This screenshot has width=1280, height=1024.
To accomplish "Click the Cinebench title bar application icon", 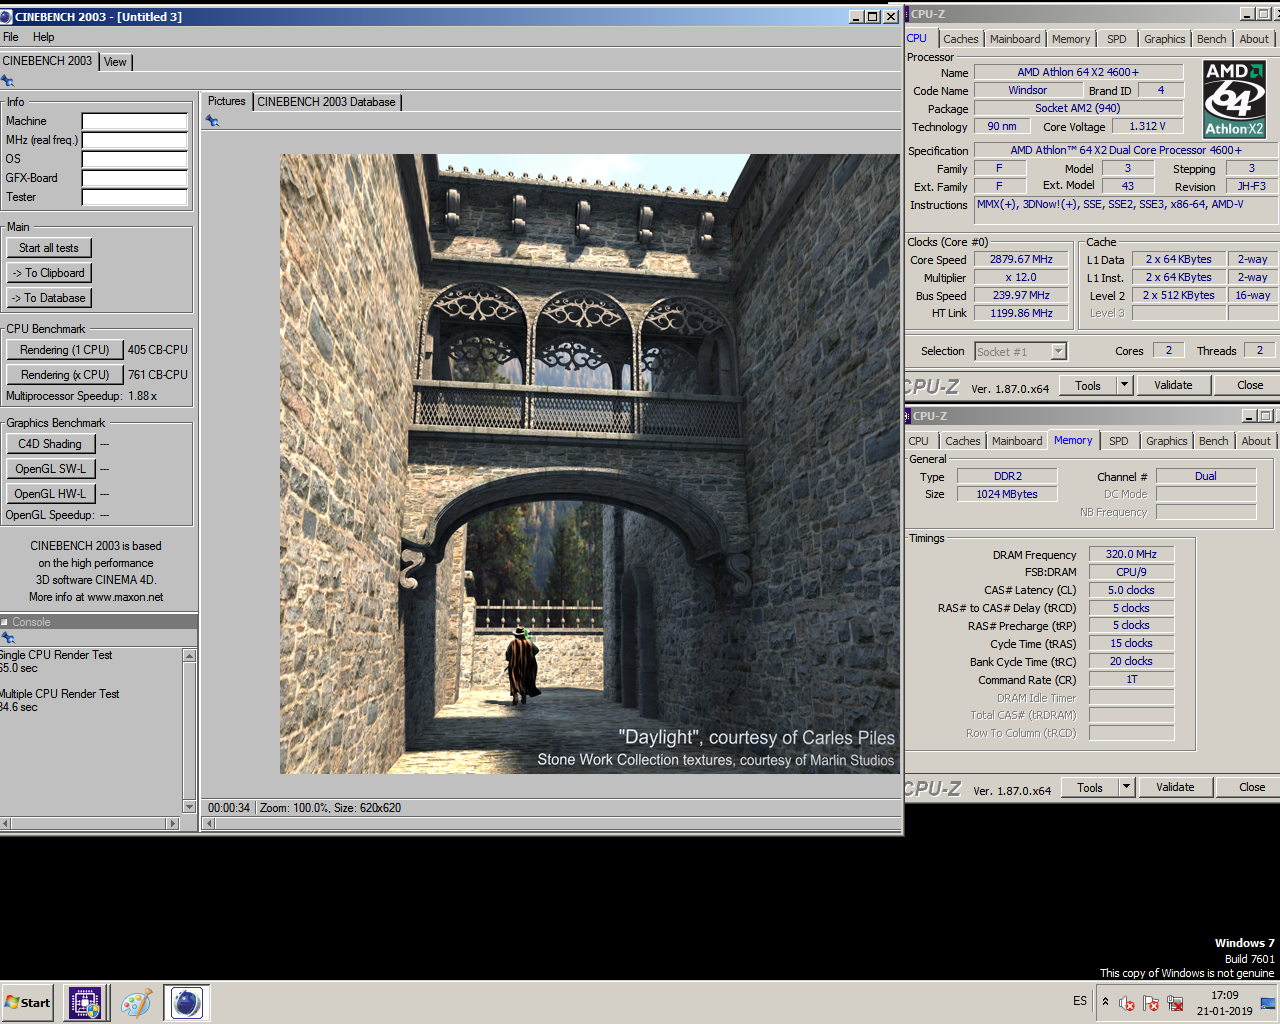I will click(6, 17).
